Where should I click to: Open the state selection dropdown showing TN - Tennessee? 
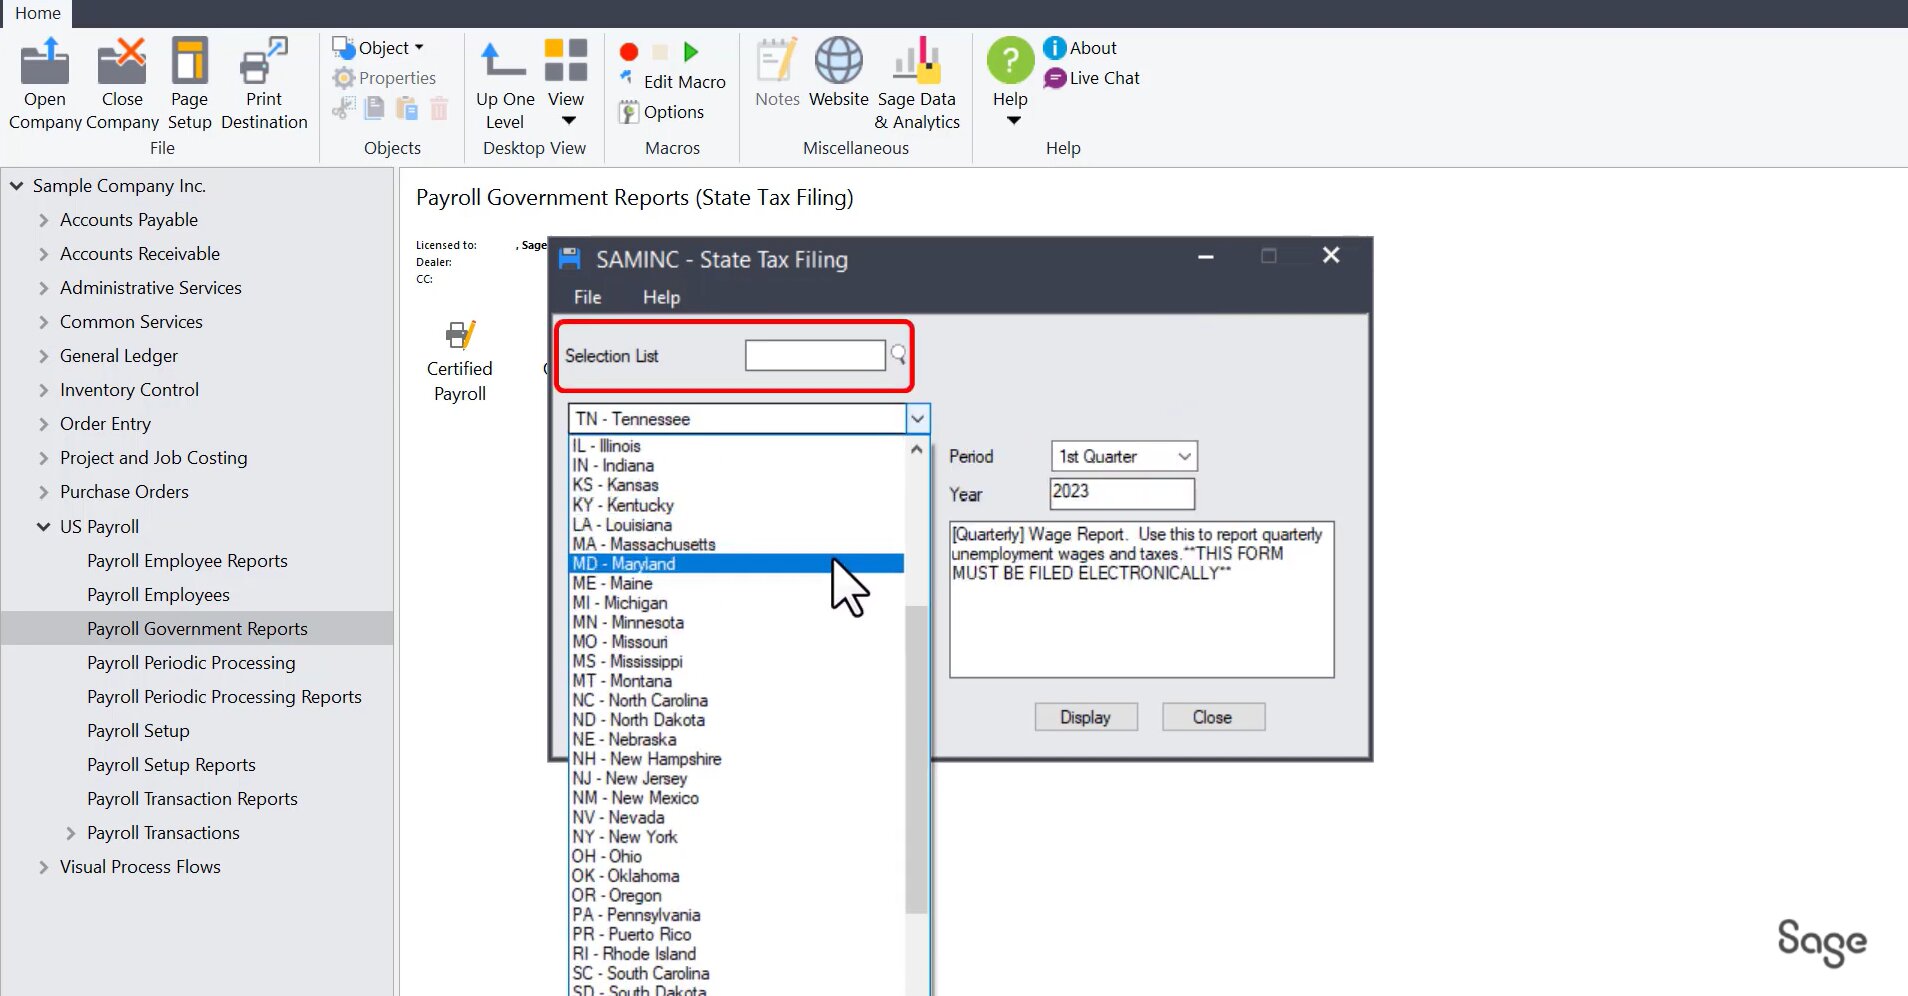[917, 418]
